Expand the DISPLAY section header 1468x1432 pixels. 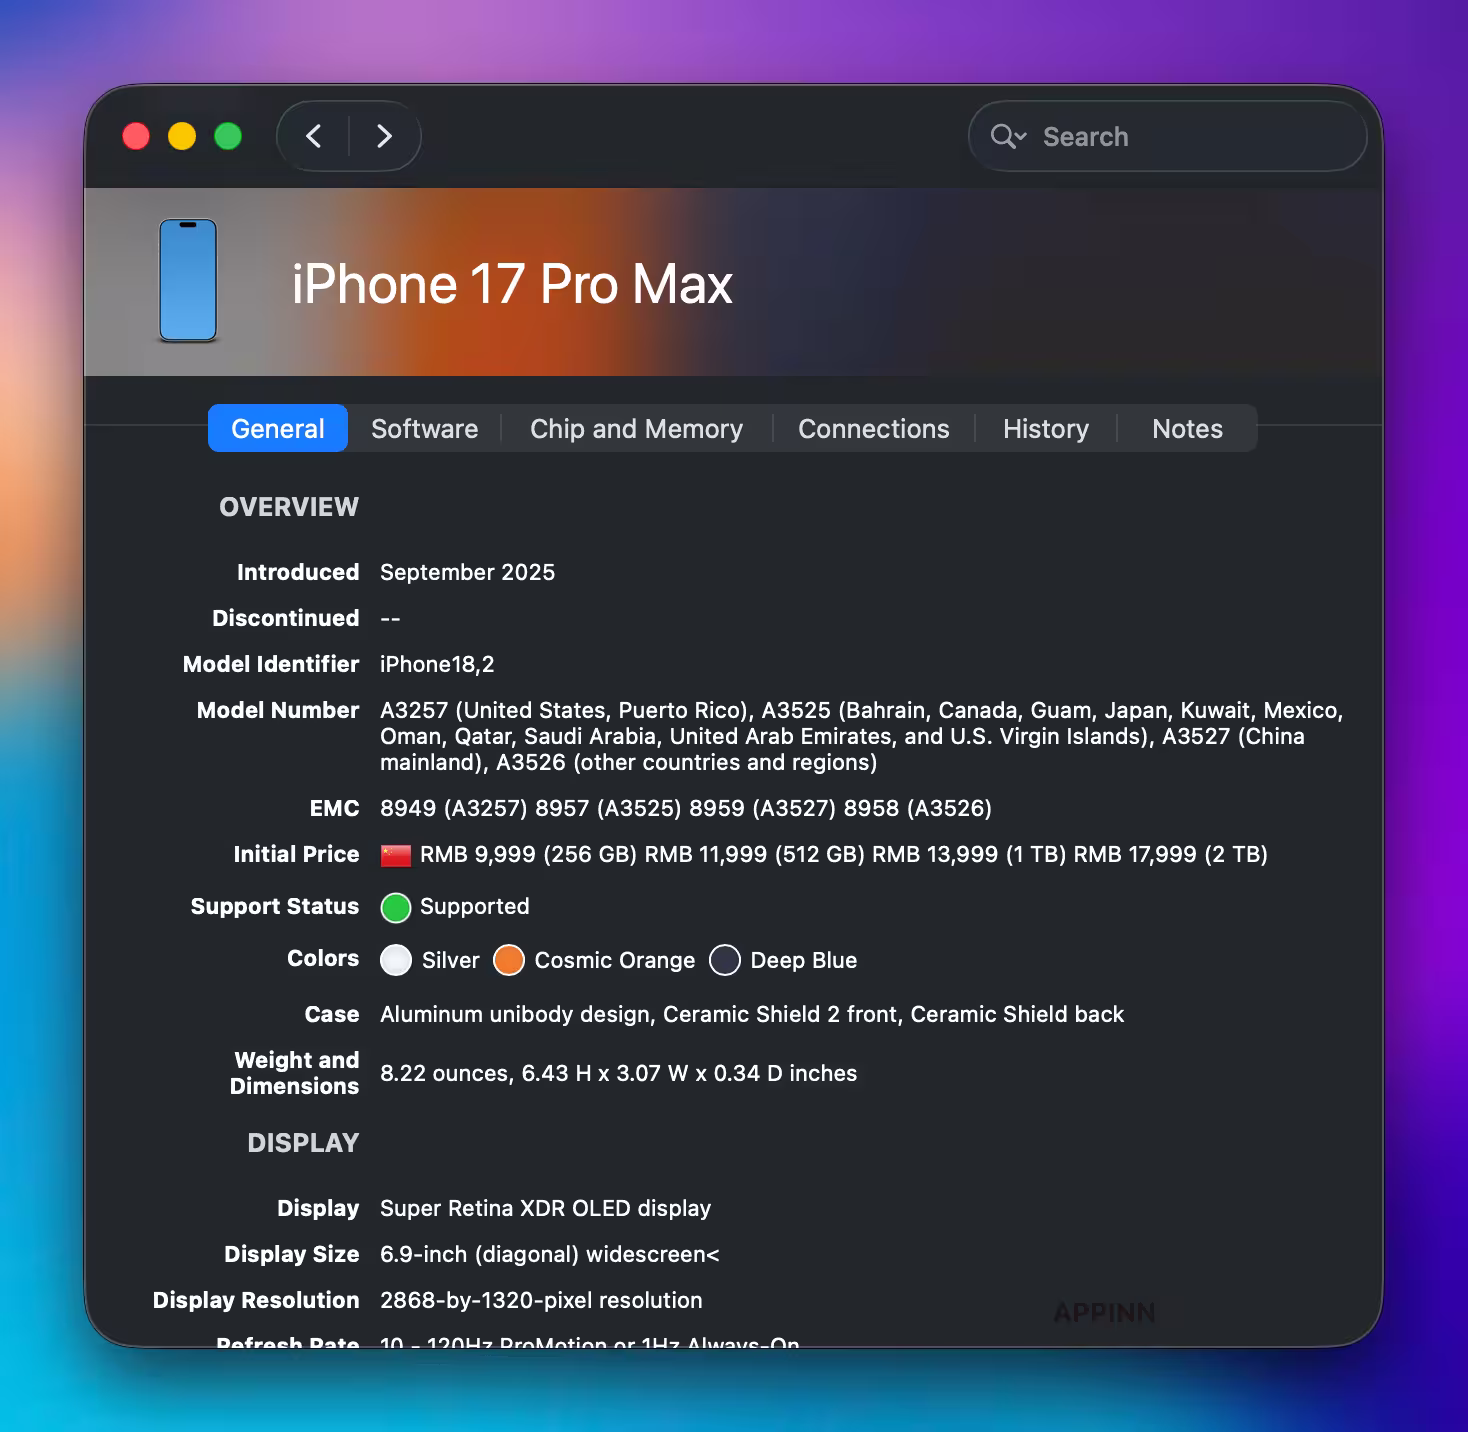tap(303, 1143)
